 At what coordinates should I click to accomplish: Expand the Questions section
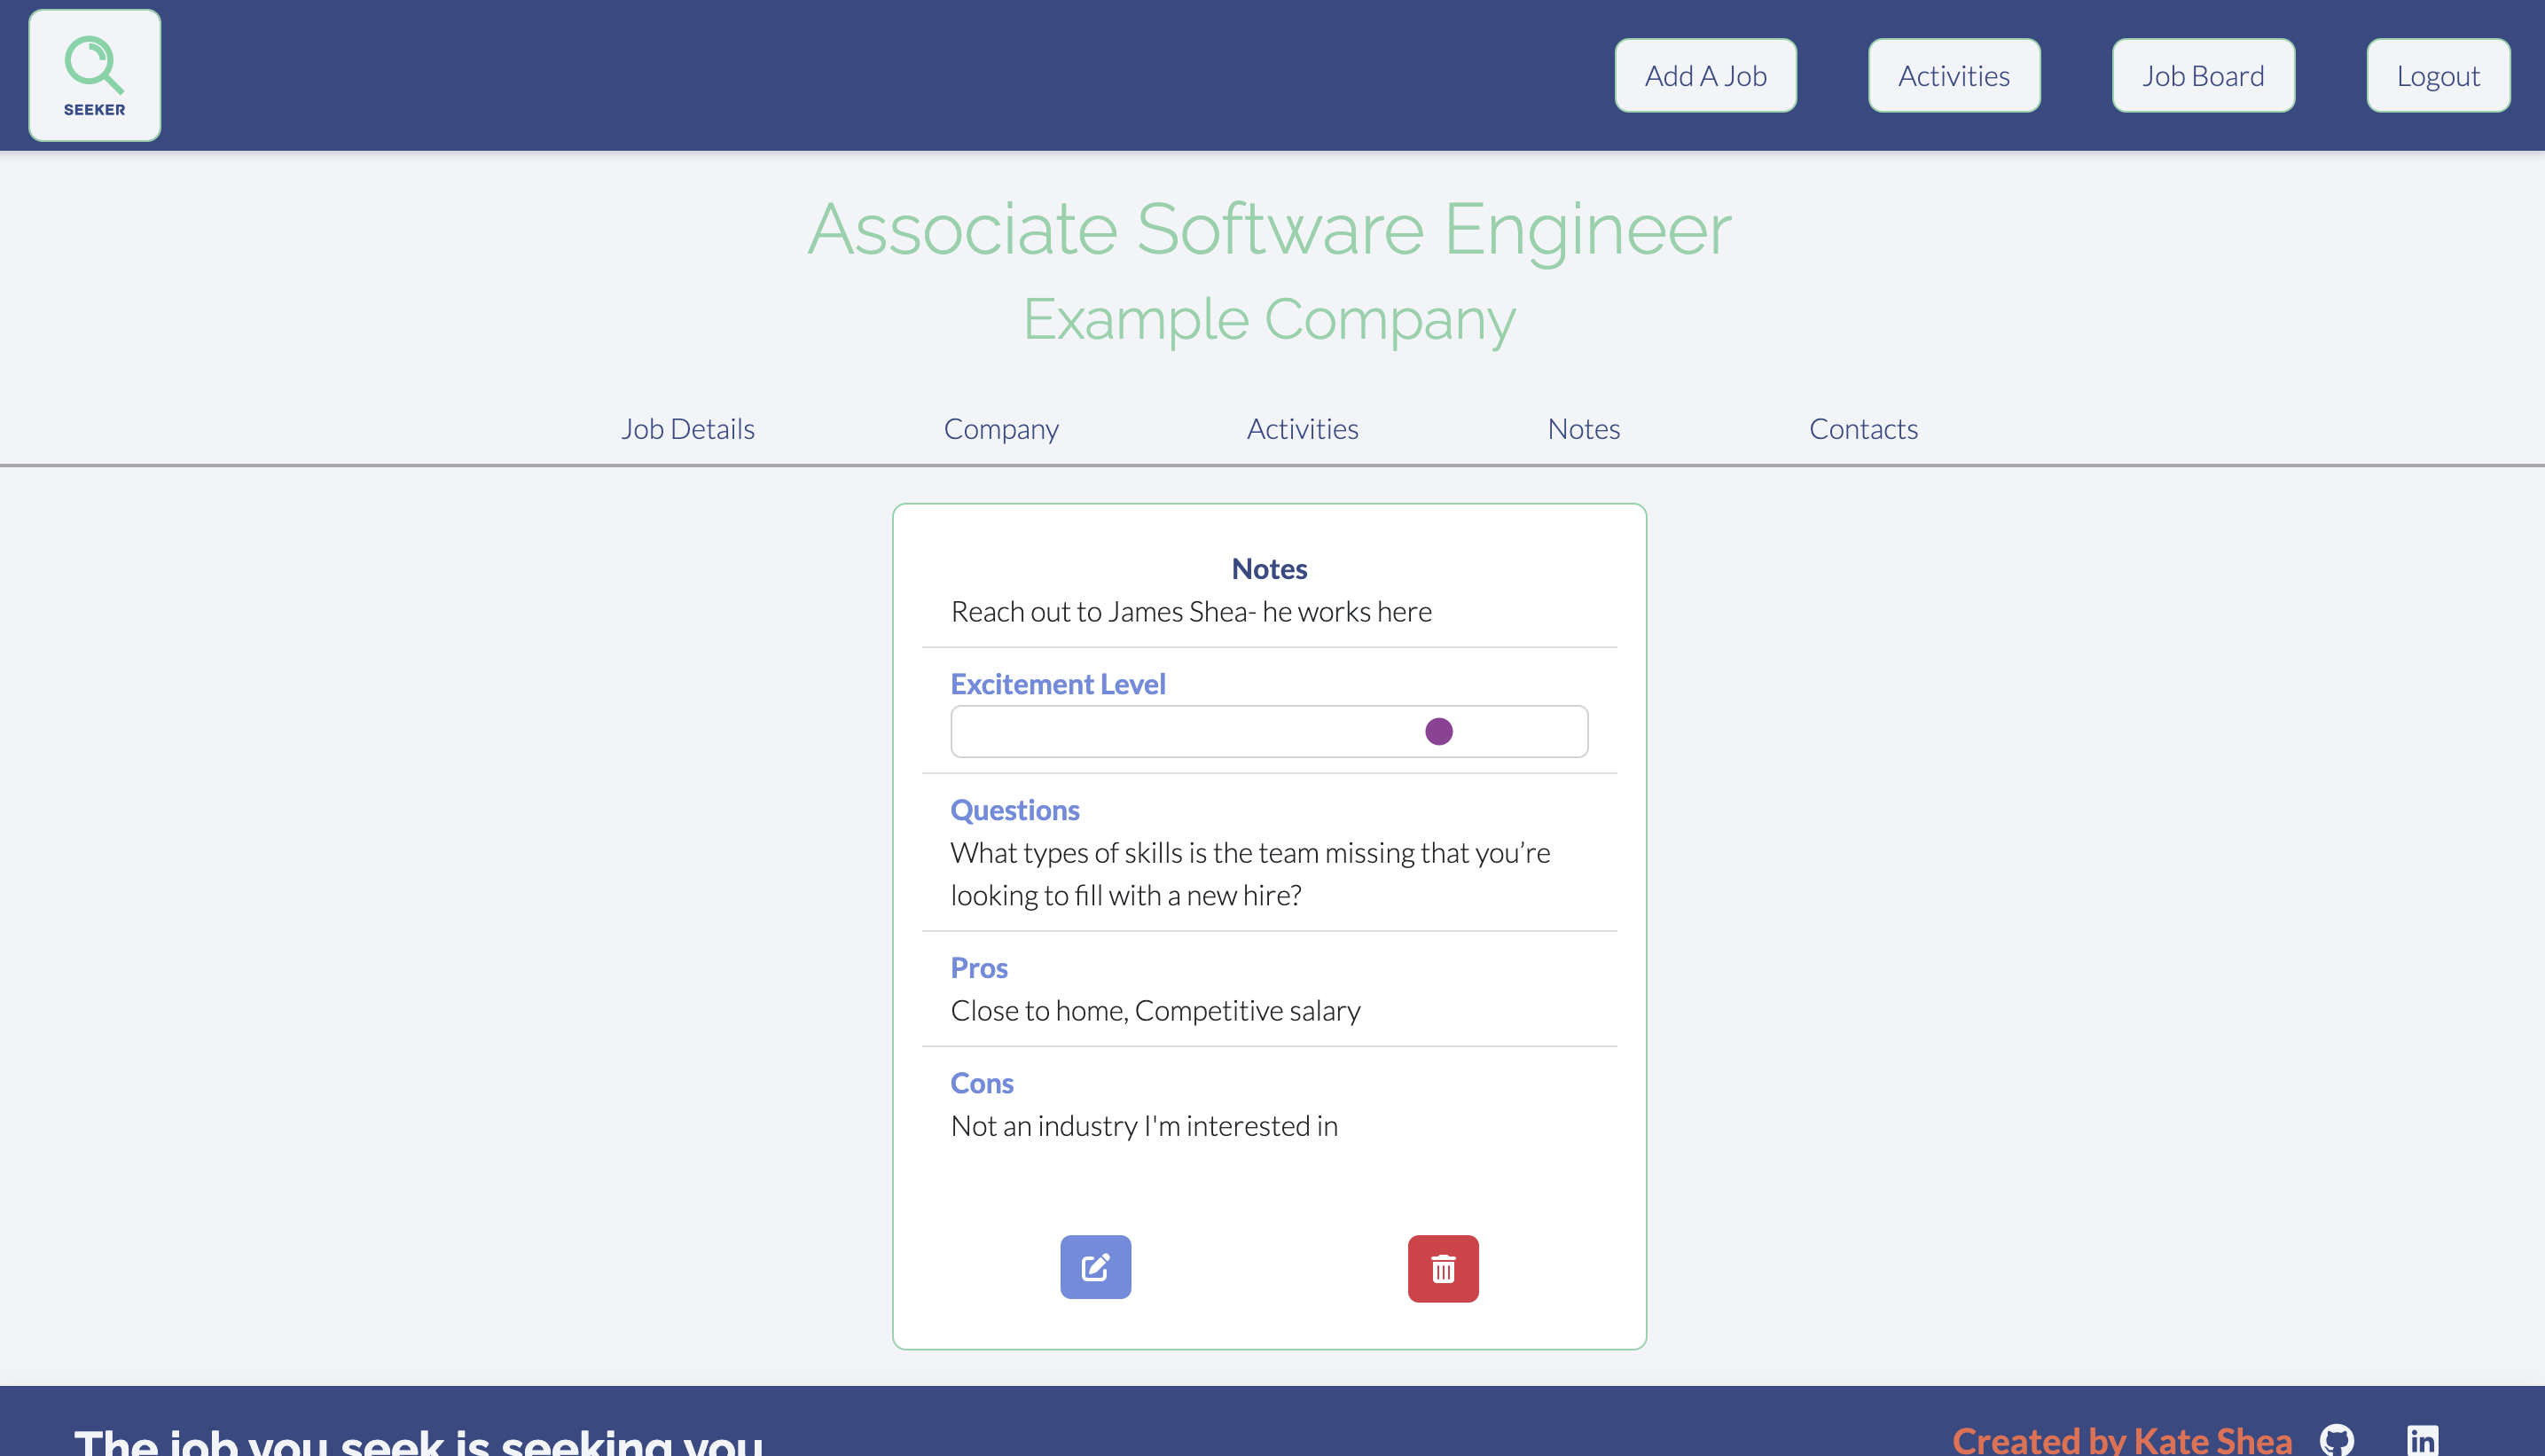[x=1015, y=810]
